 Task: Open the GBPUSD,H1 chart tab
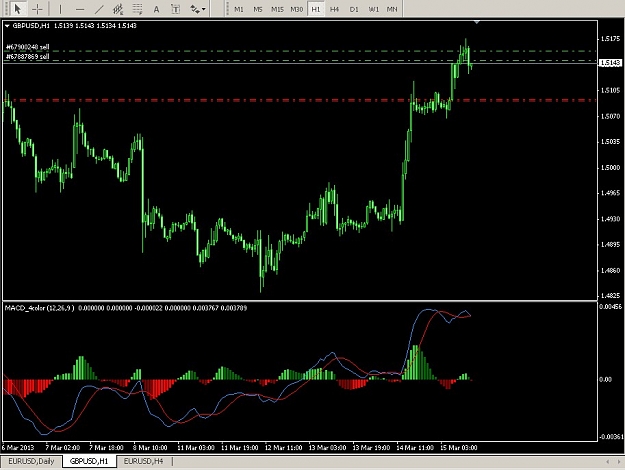(x=89, y=461)
